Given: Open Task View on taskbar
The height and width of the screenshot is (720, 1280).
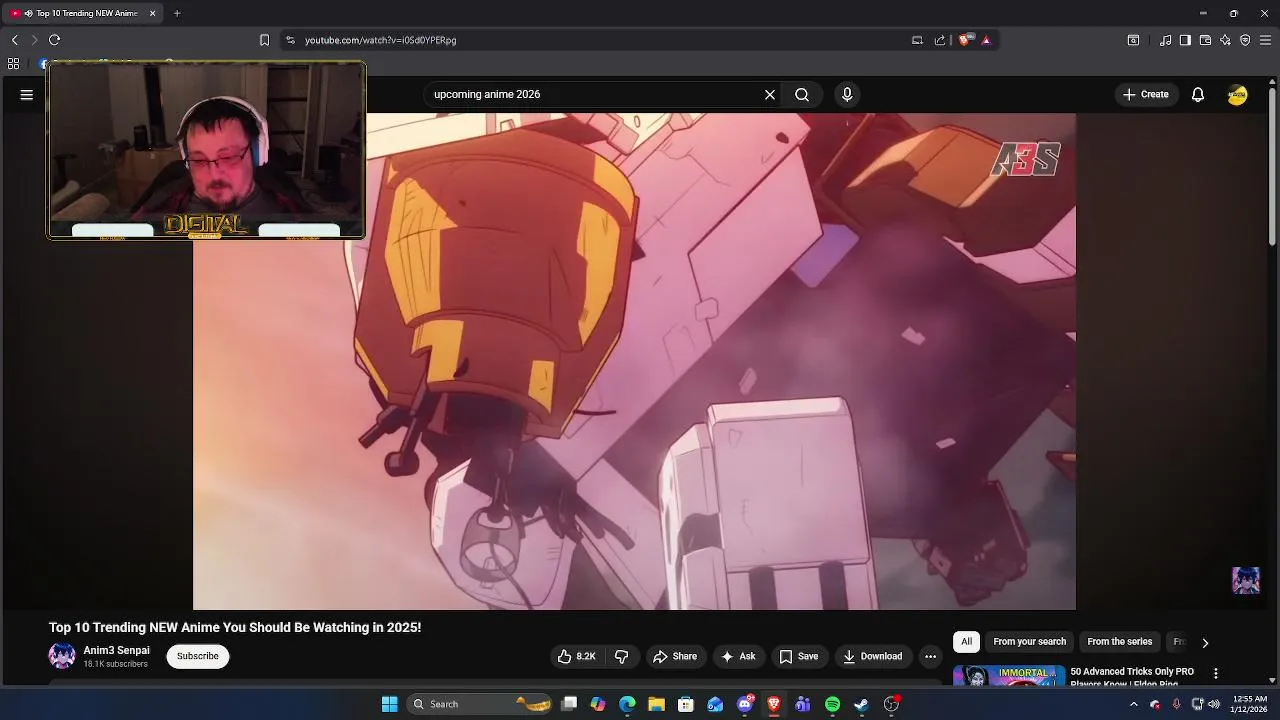Looking at the screenshot, I should point(569,704).
